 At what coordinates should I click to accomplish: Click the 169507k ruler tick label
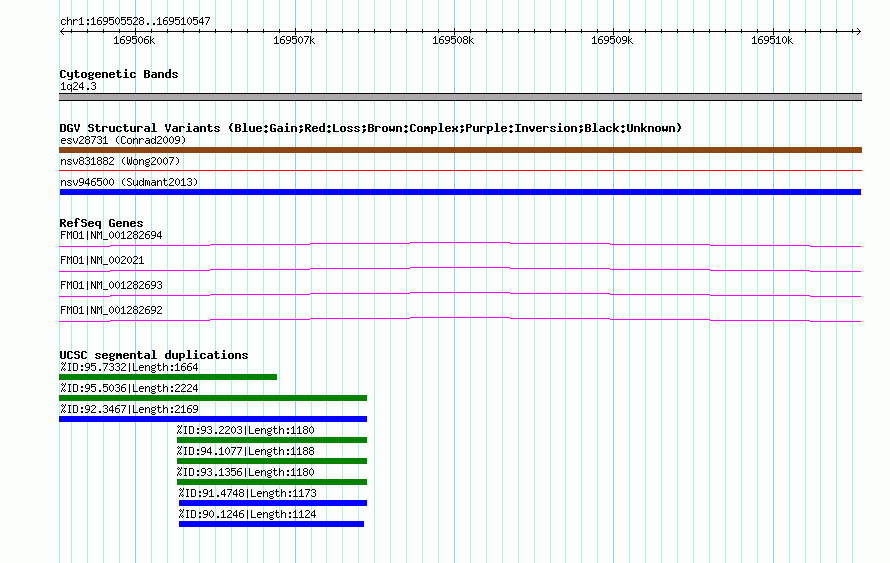click(x=294, y=40)
